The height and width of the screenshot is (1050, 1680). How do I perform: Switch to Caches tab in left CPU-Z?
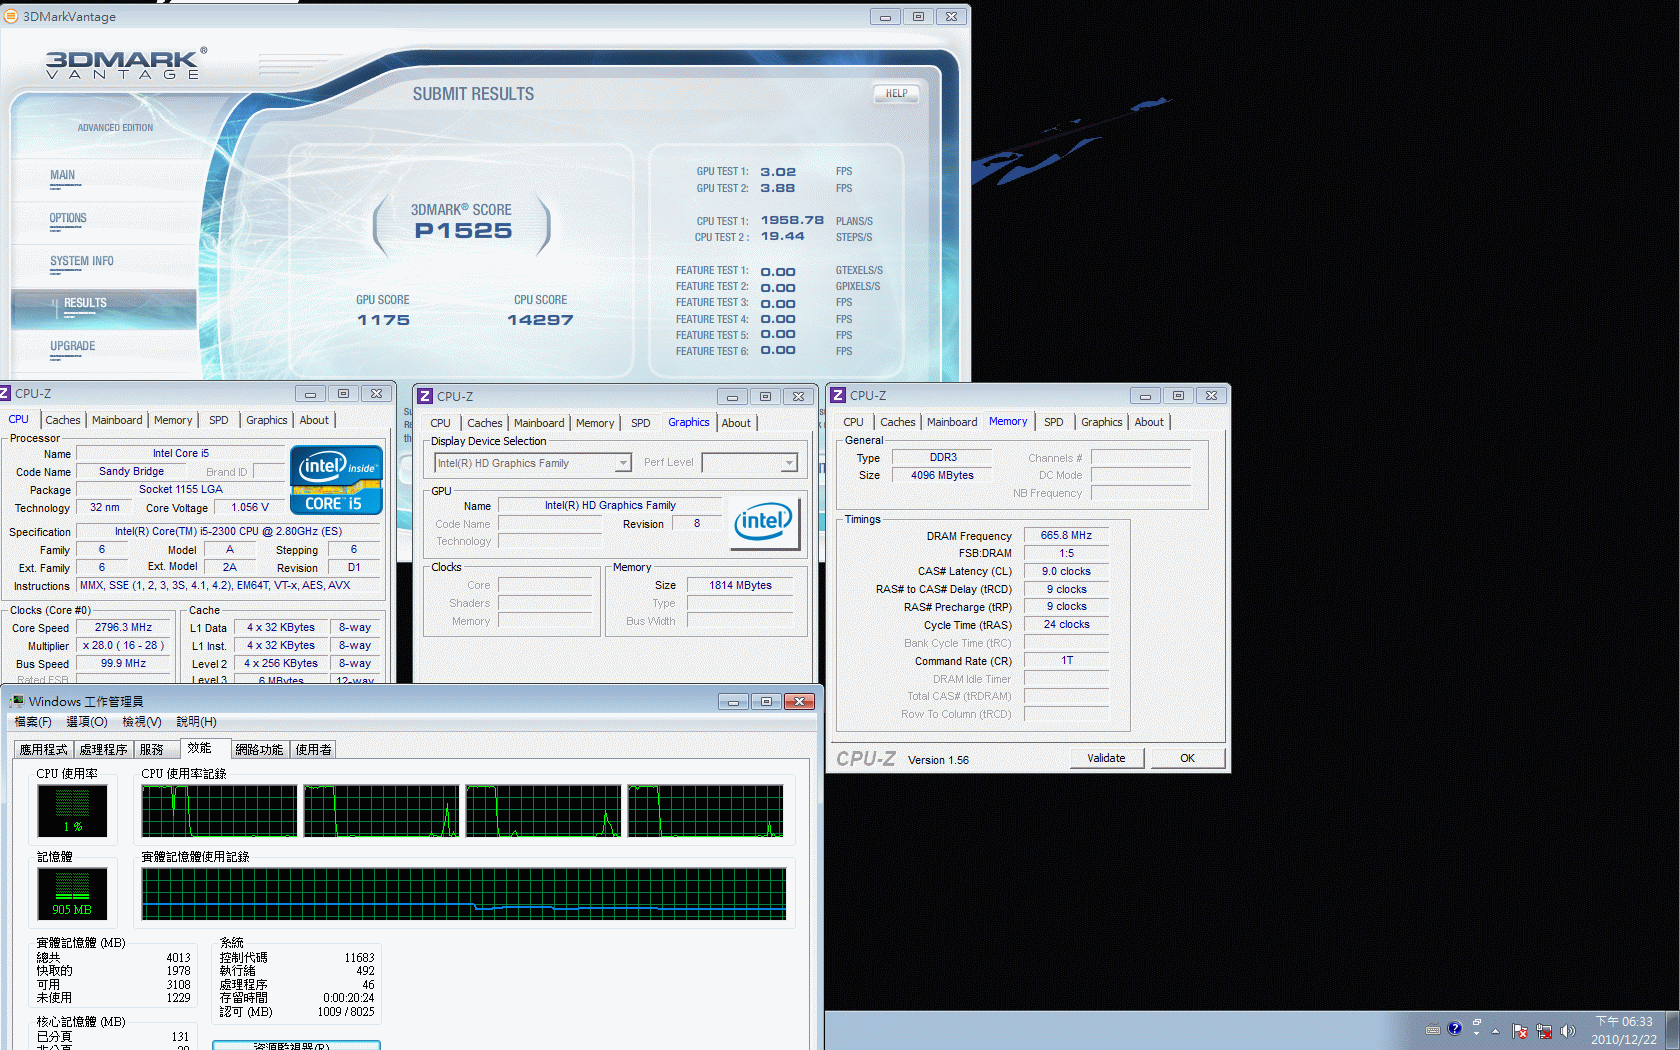(62, 420)
